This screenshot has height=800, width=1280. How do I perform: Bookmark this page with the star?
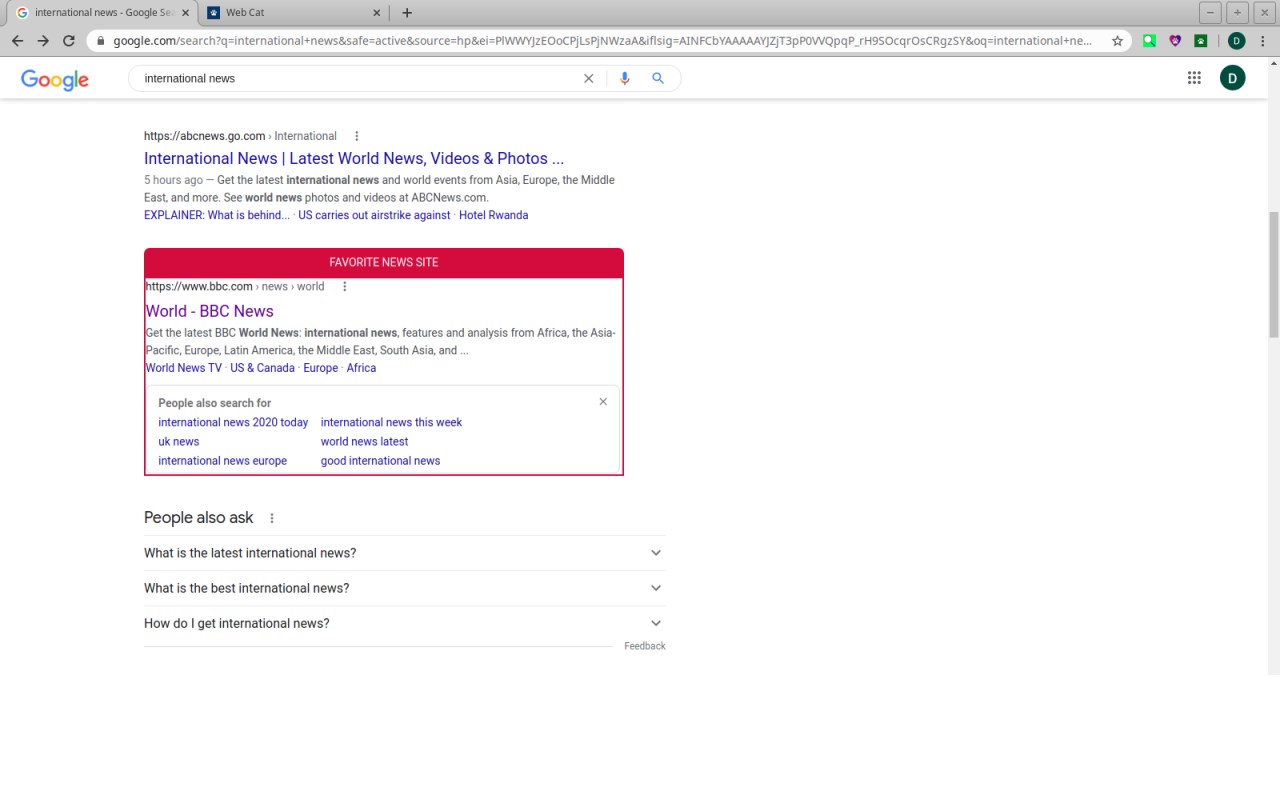(x=1117, y=41)
